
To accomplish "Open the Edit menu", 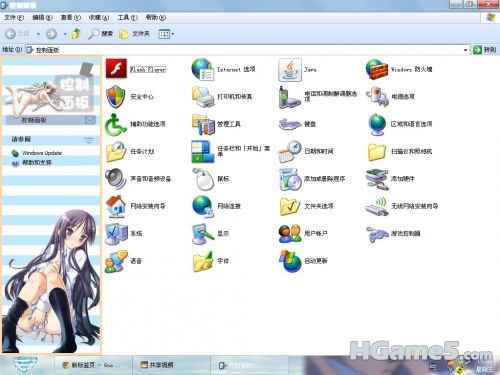I will point(42,17).
